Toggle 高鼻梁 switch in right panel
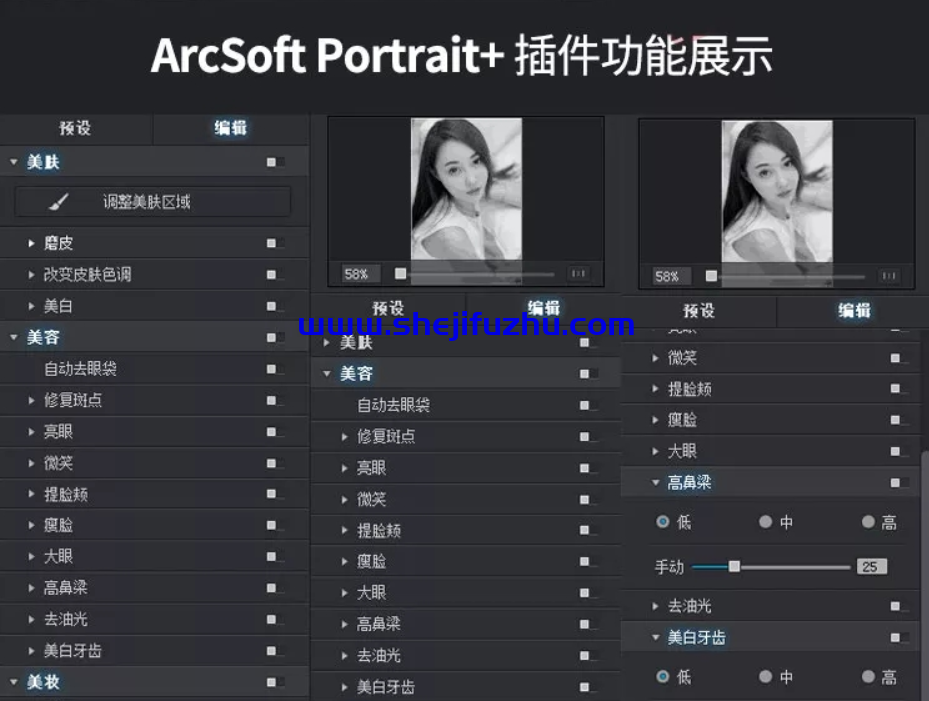 pos(899,482)
